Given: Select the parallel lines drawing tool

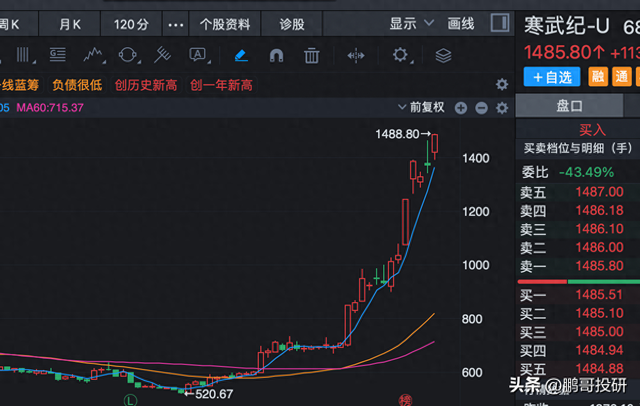Looking at the screenshot, I should point(23,55).
